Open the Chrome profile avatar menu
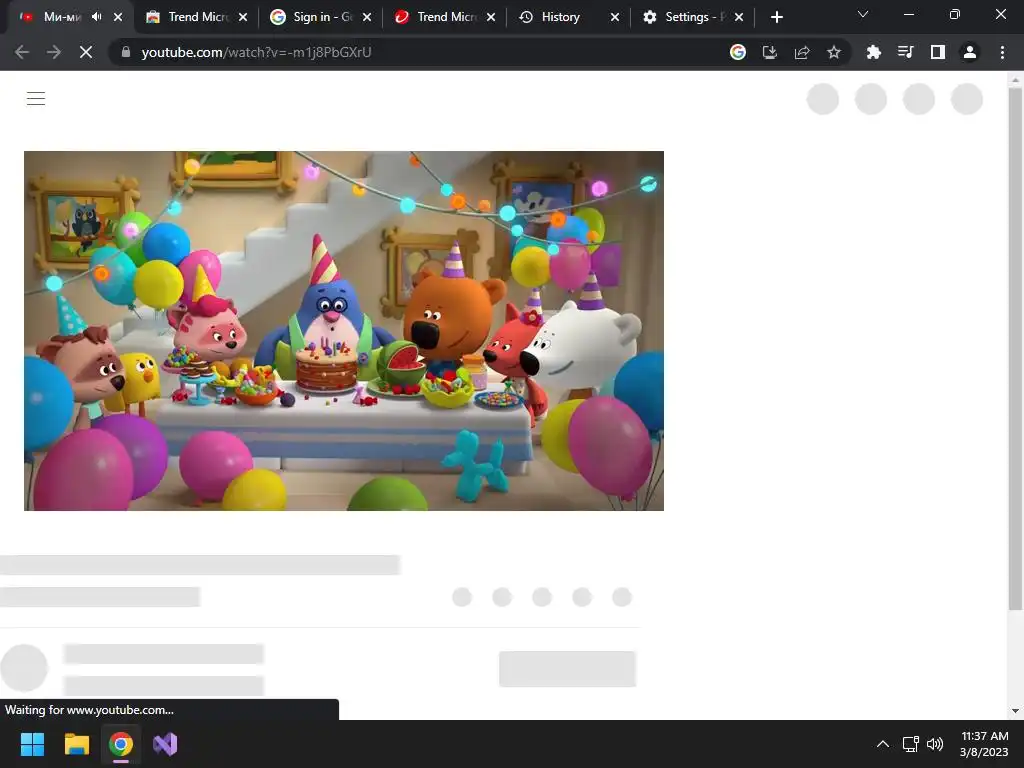Screen dimensions: 1024x768 click(x=970, y=52)
